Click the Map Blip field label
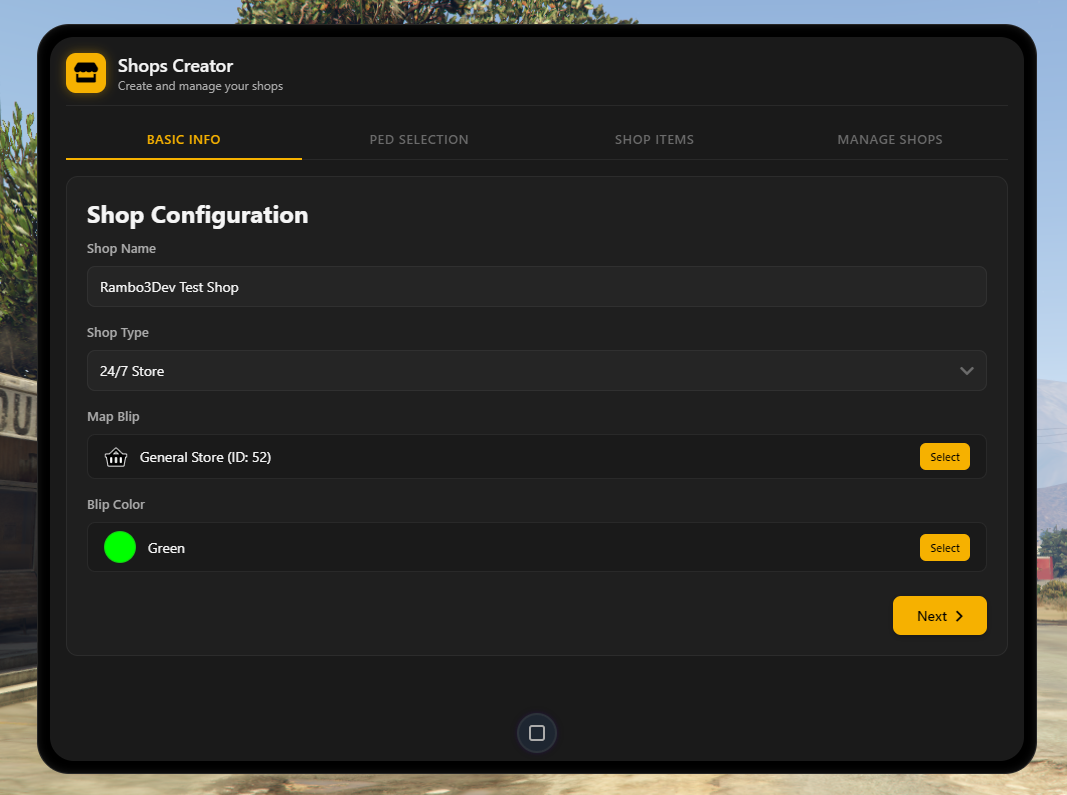Viewport: 1067px width, 795px height. 113,417
